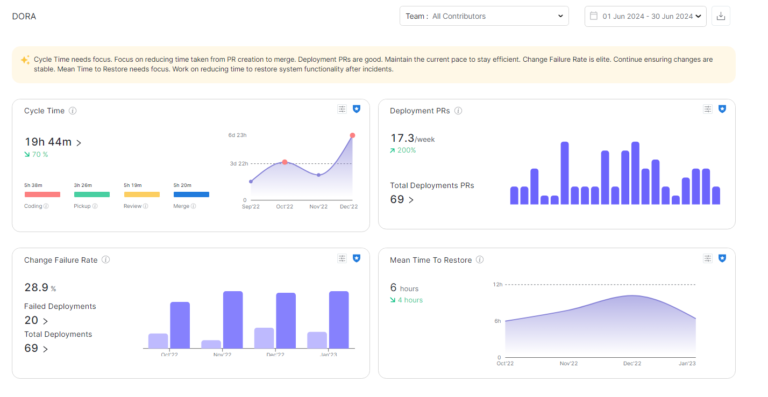
Task: Click the Merge stage info icon
Action: click(193, 206)
